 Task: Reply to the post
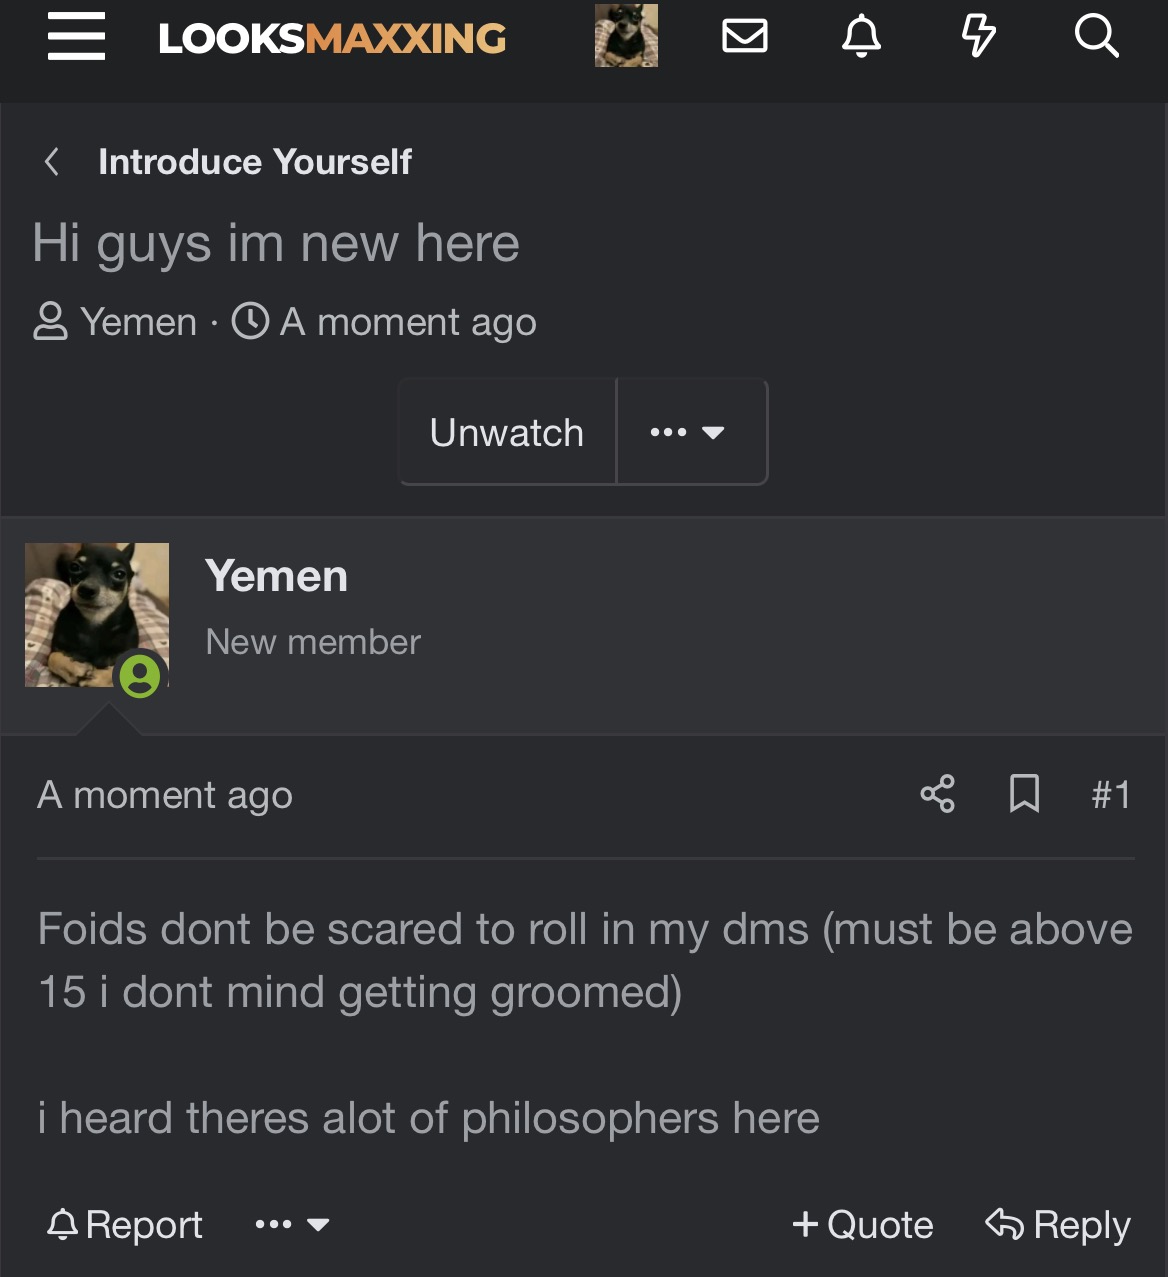pyautogui.click(x=1058, y=1224)
